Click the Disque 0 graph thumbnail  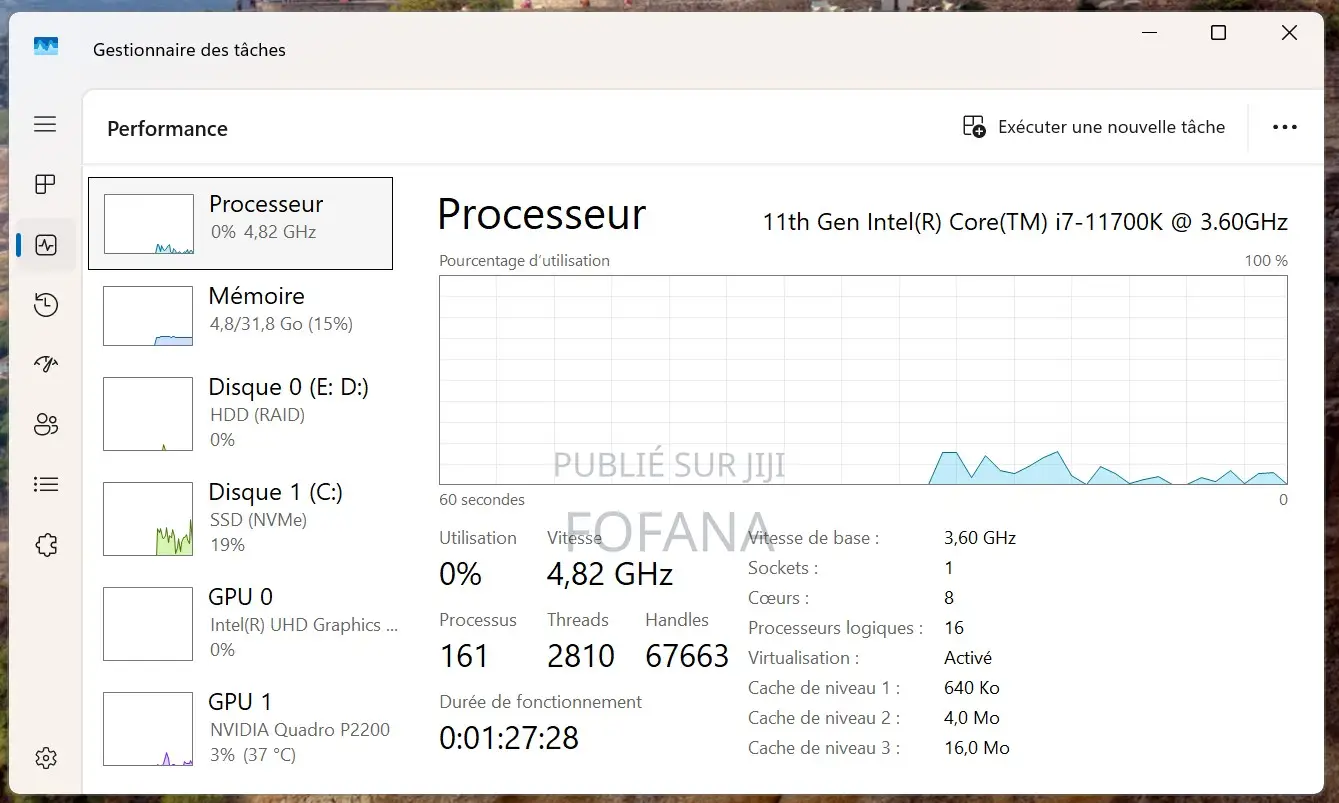(147, 413)
